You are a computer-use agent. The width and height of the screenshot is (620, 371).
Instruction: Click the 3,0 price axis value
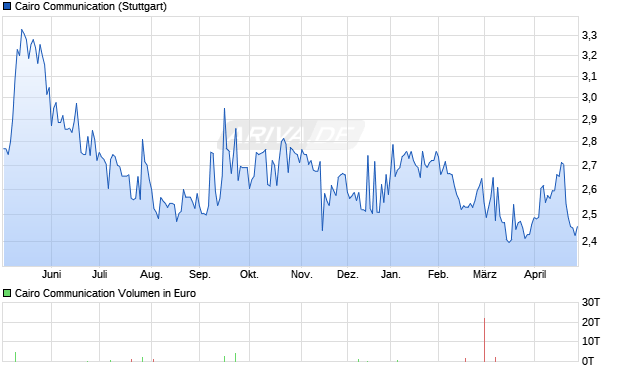[589, 97]
